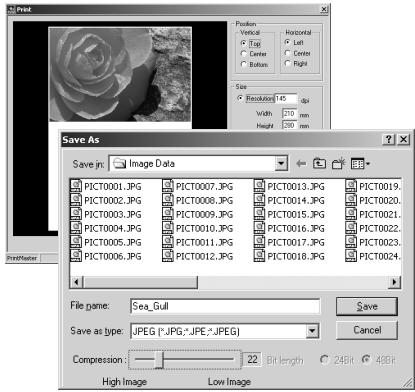Viewport: 415px width, 392px height.
Task: Select file icon of PICT0016.JPG
Action: [x=259, y=228]
